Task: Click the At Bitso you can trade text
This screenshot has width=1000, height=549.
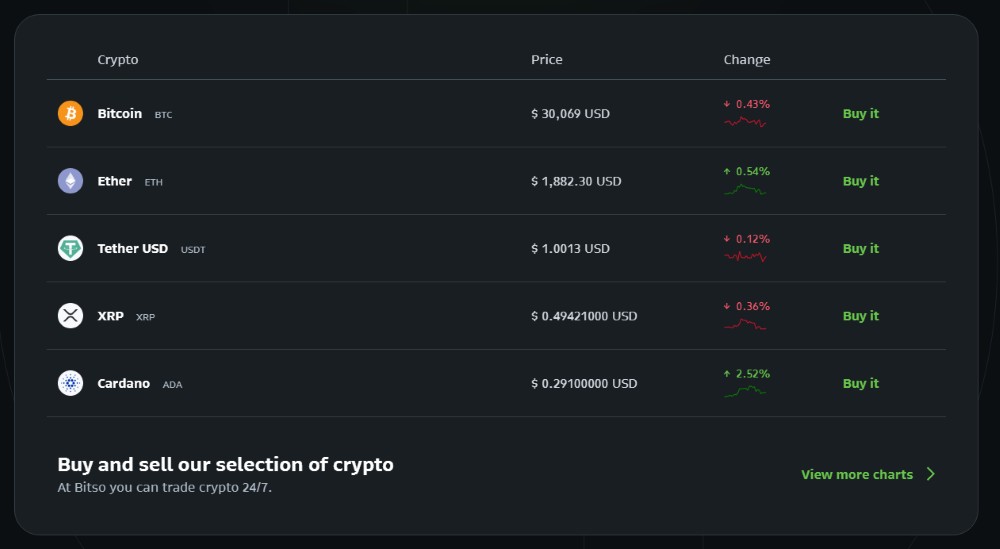Action: click(165, 488)
